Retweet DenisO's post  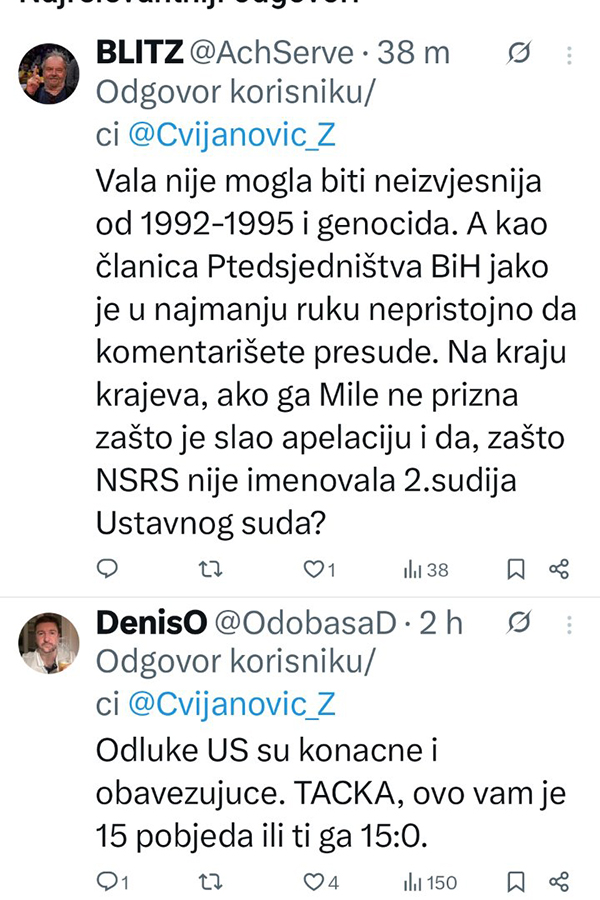pyautogui.click(x=211, y=881)
